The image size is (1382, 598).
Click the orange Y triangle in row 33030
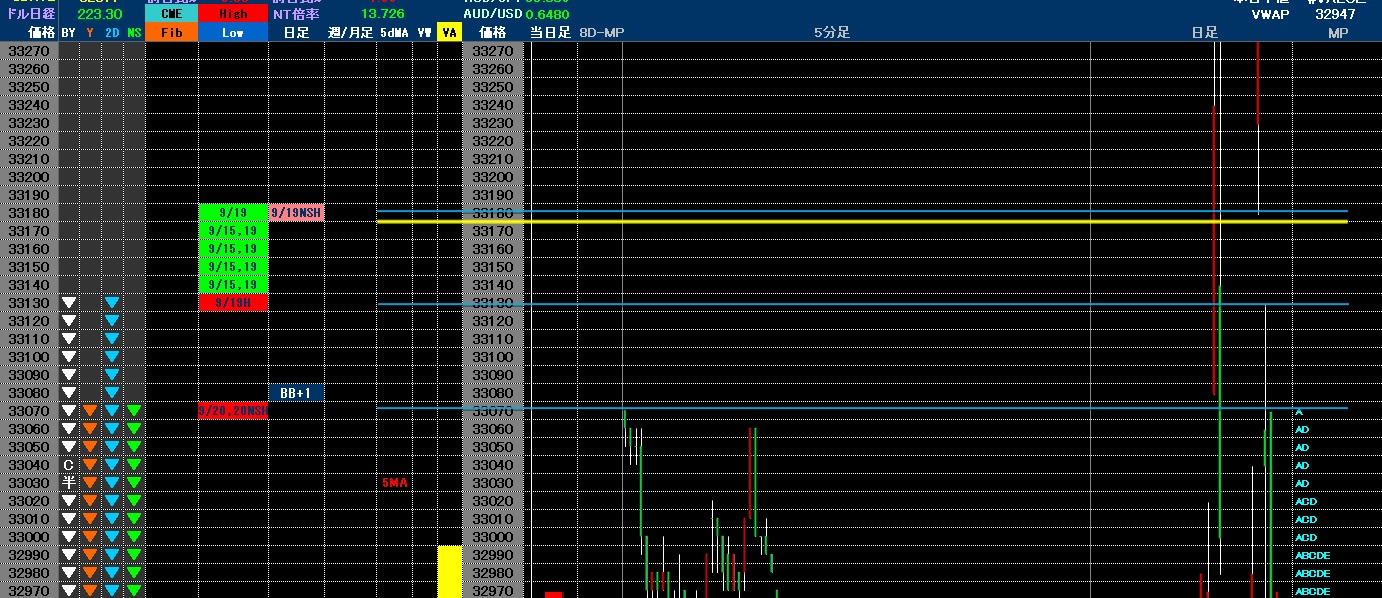pos(90,483)
